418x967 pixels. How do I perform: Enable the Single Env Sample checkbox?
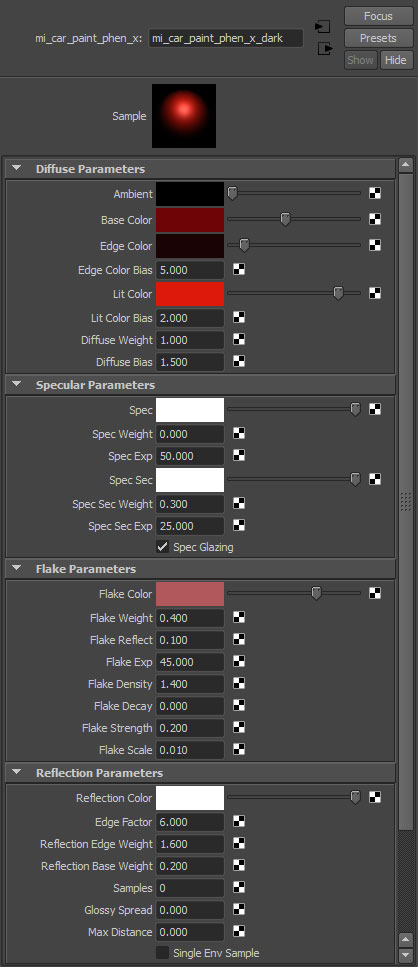pos(162,953)
